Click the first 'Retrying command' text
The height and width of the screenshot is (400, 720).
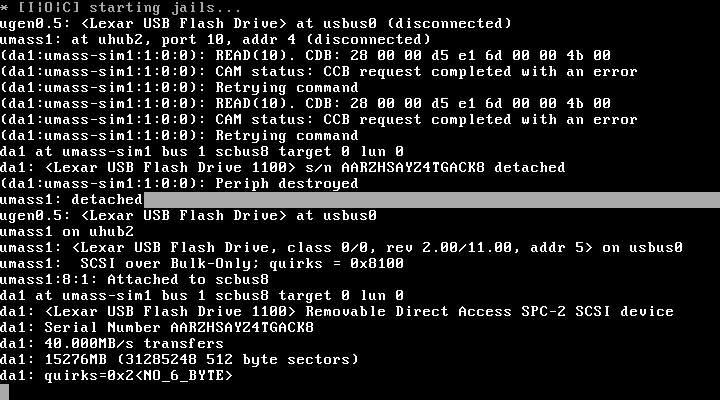coord(287,87)
